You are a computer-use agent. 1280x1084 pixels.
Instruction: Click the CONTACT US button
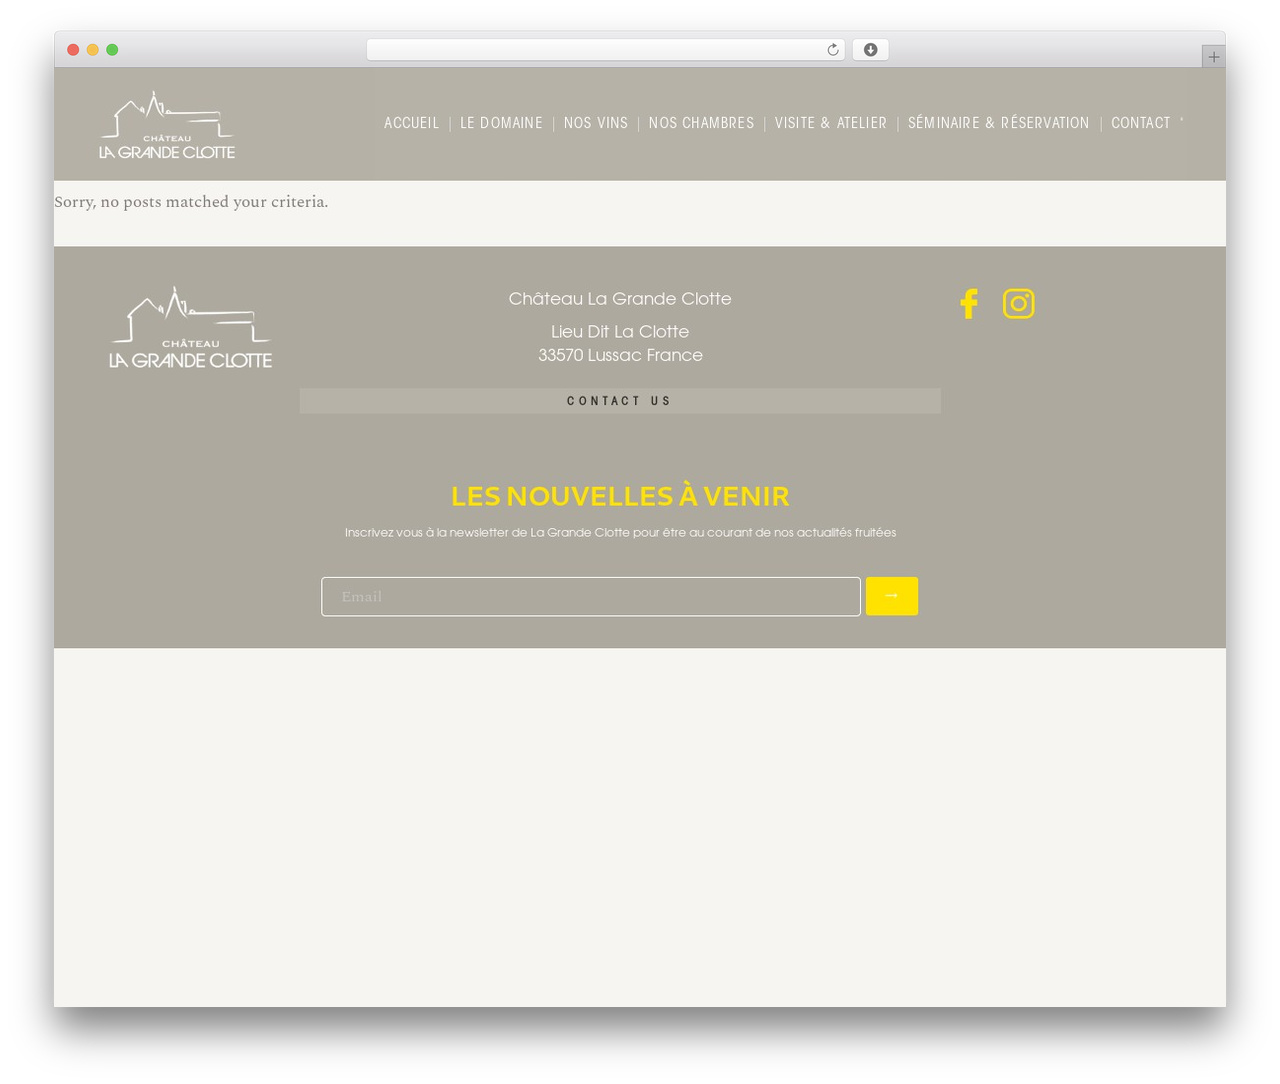pyautogui.click(x=620, y=401)
